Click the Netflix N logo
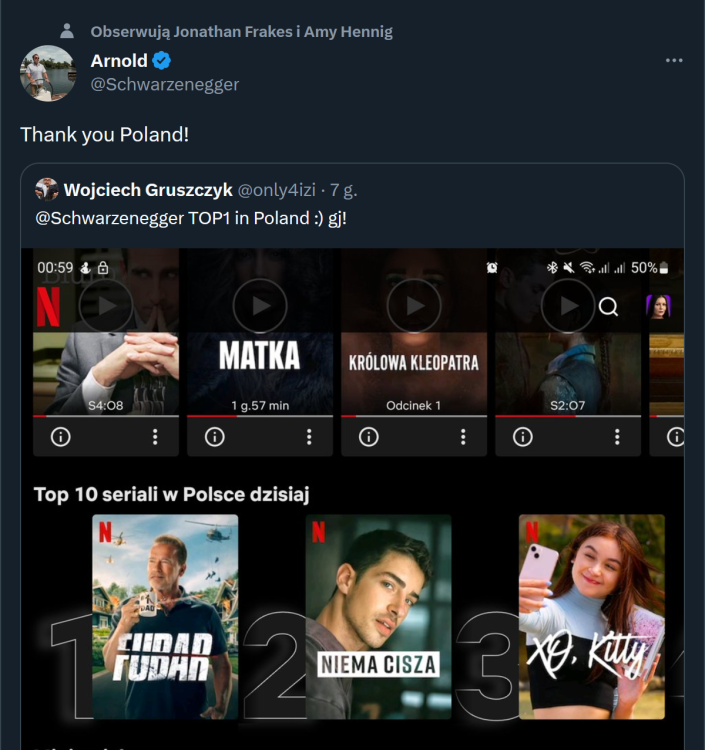Image resolution: width=705 pixels, height=750 pixels. pyautogui.click(x=47, y=307)
